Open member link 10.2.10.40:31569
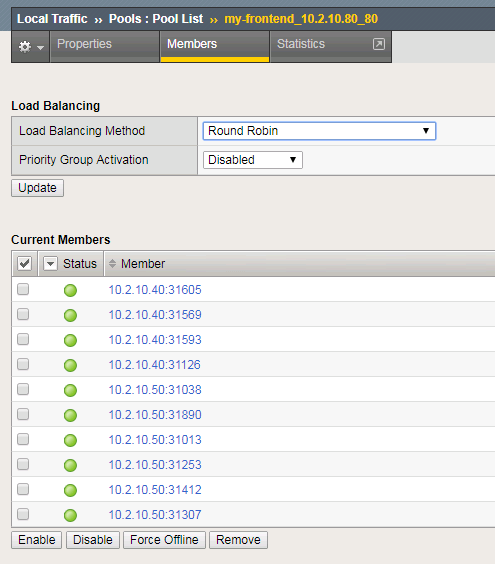The image size is (495, 564). [155, 315]
